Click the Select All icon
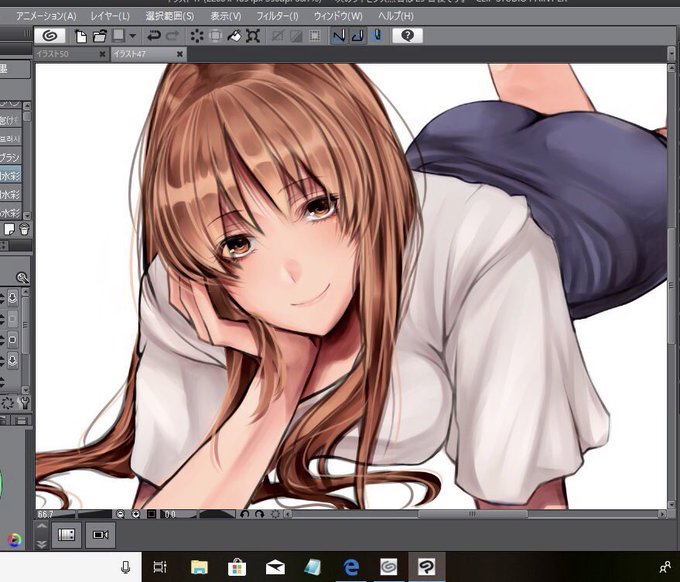 (x=277, y=36)
